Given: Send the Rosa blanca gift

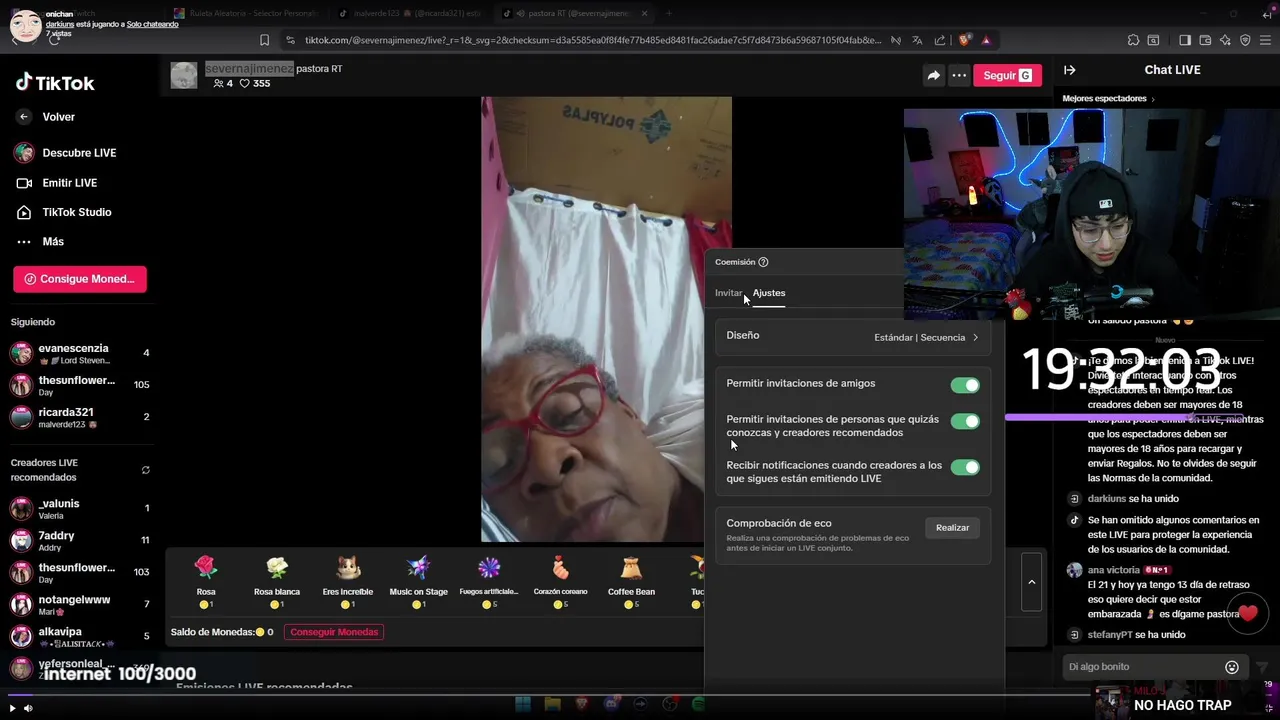Looking at the screenshot, I should (x=277, y=581).
